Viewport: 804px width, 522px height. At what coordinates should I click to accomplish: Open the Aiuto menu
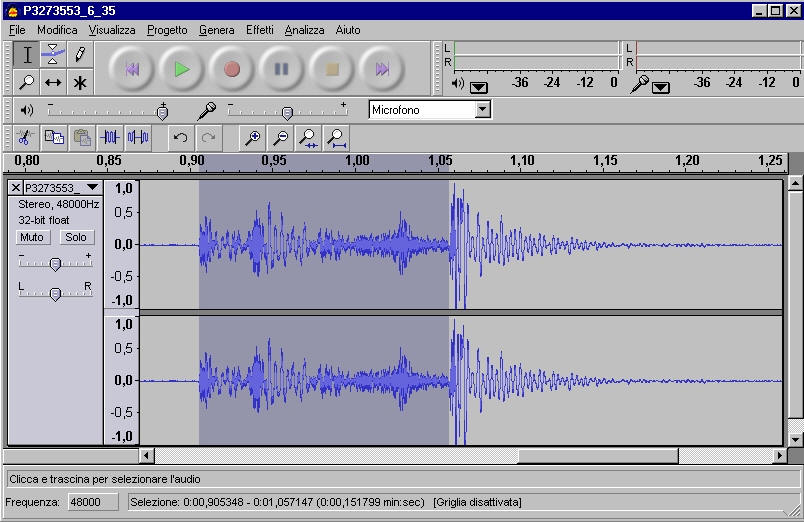coord(348,30)
